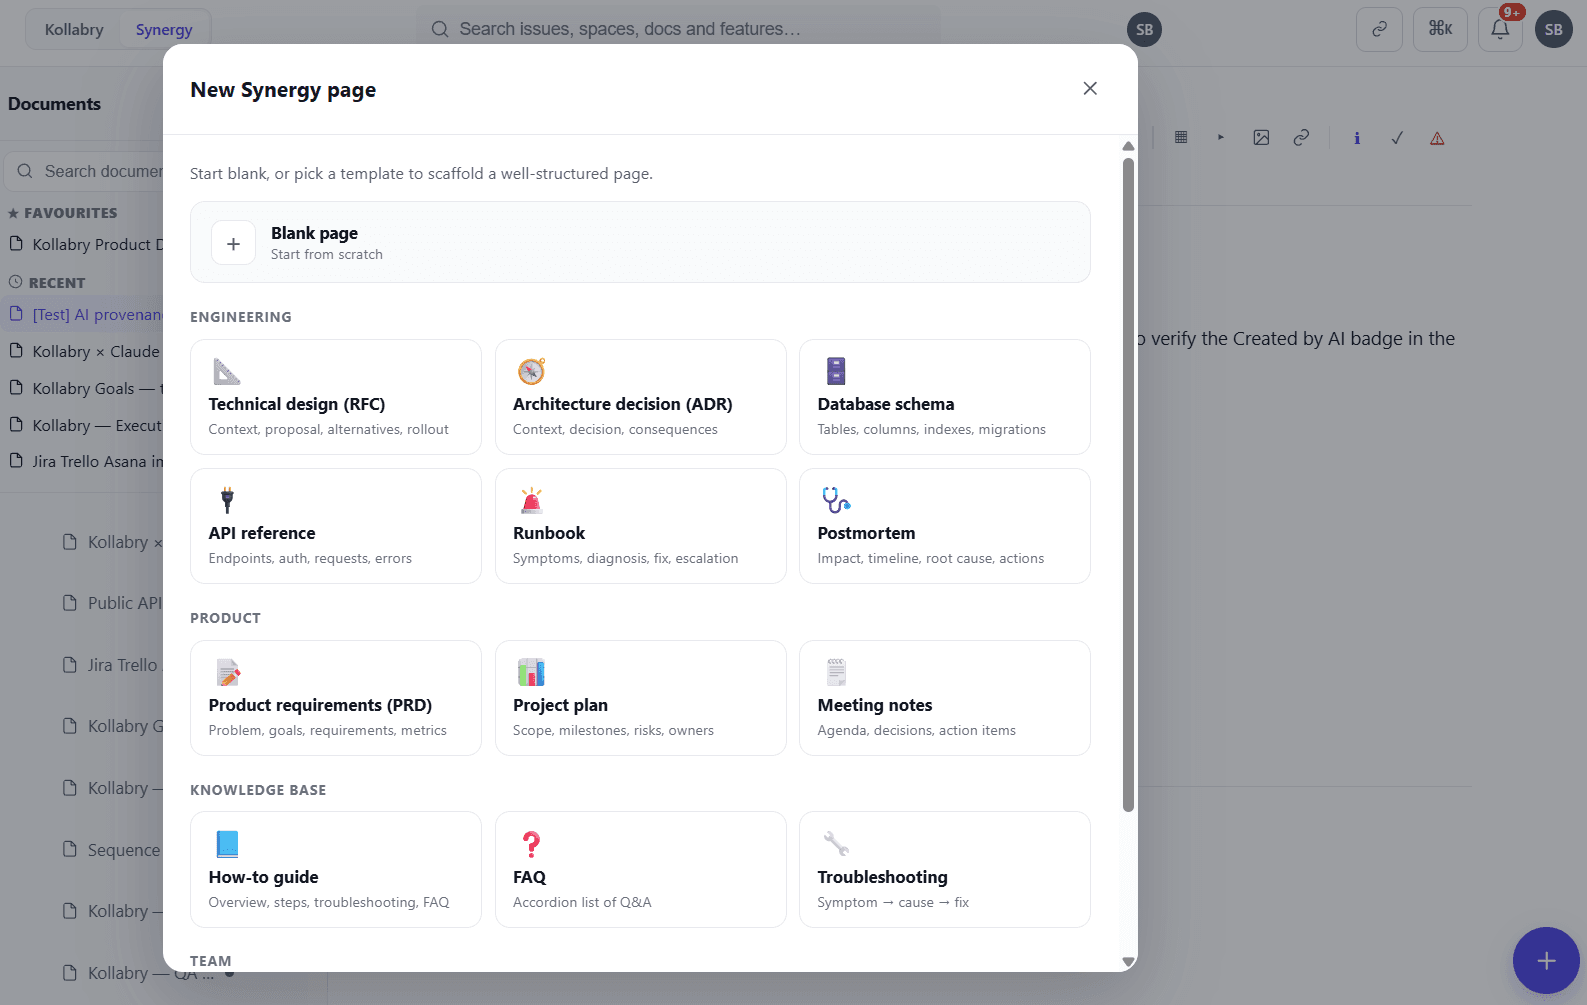Screen dimensions: 1587x1005
Task: Click the dialog scrollbar down arrow
Action: coord(1128,962)
